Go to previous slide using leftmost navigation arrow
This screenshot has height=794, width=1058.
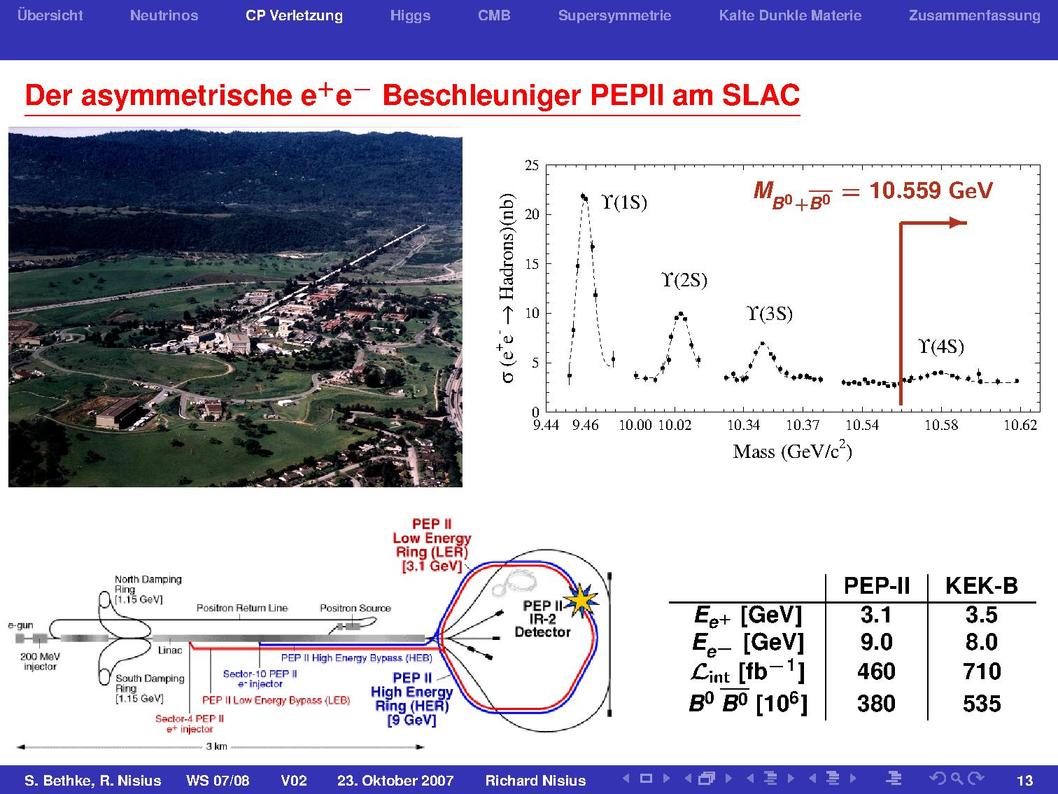point(626,778)
